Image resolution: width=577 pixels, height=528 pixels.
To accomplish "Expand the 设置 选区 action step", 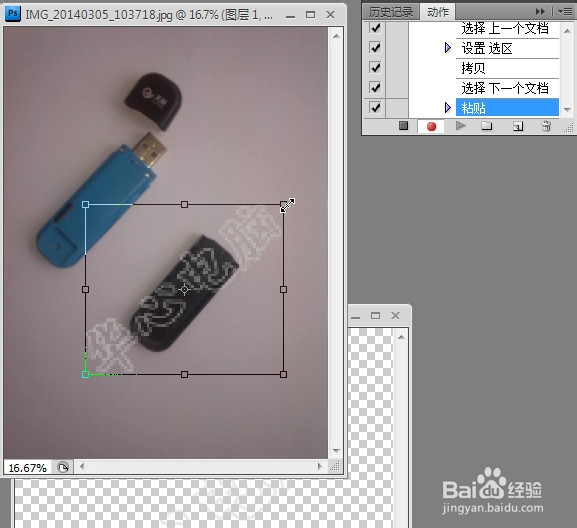I will pyautogui.click(x=447, y=47).
